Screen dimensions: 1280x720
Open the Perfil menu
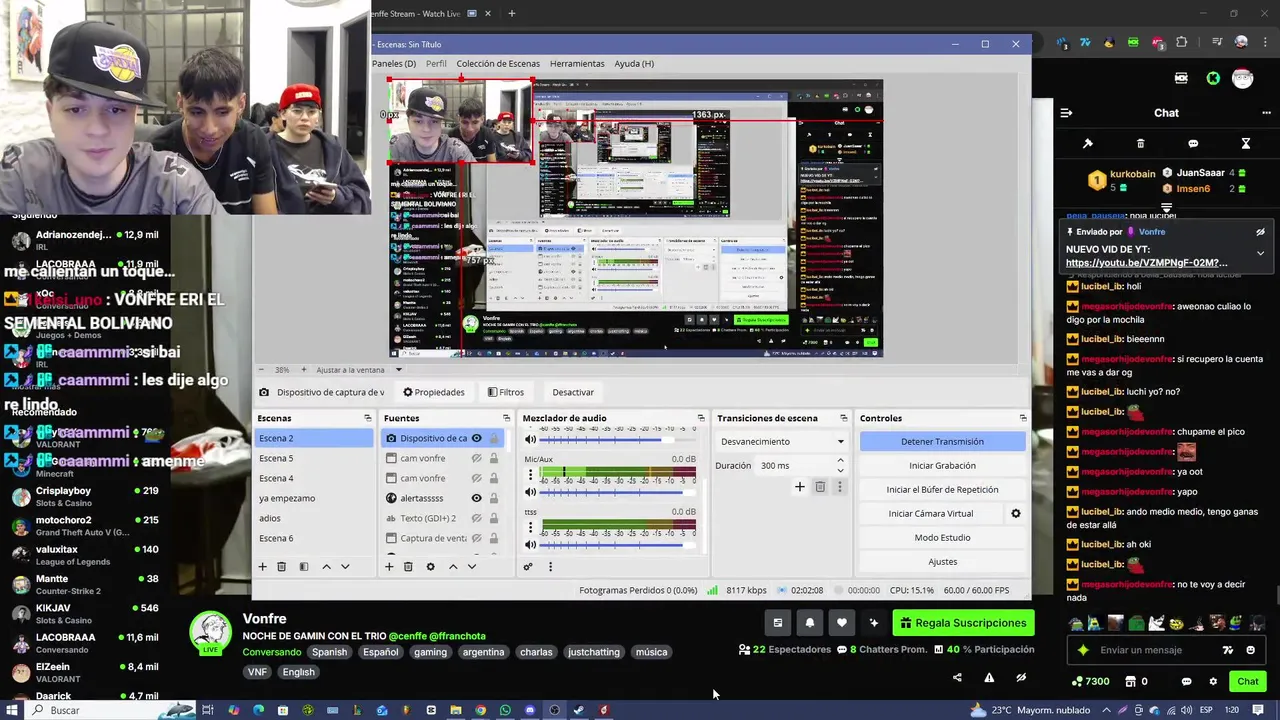coord(436,63)
